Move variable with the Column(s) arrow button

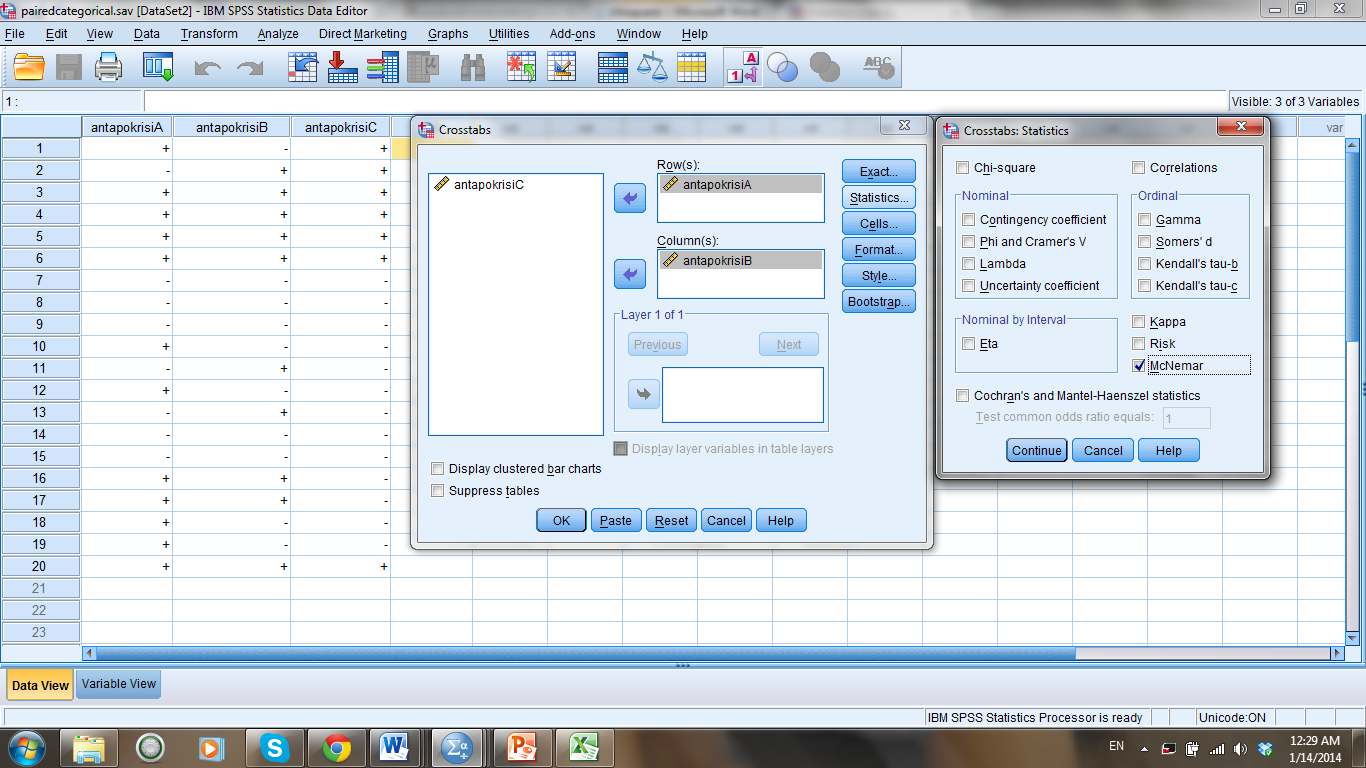pyautogui.click(x=630, y=273)
